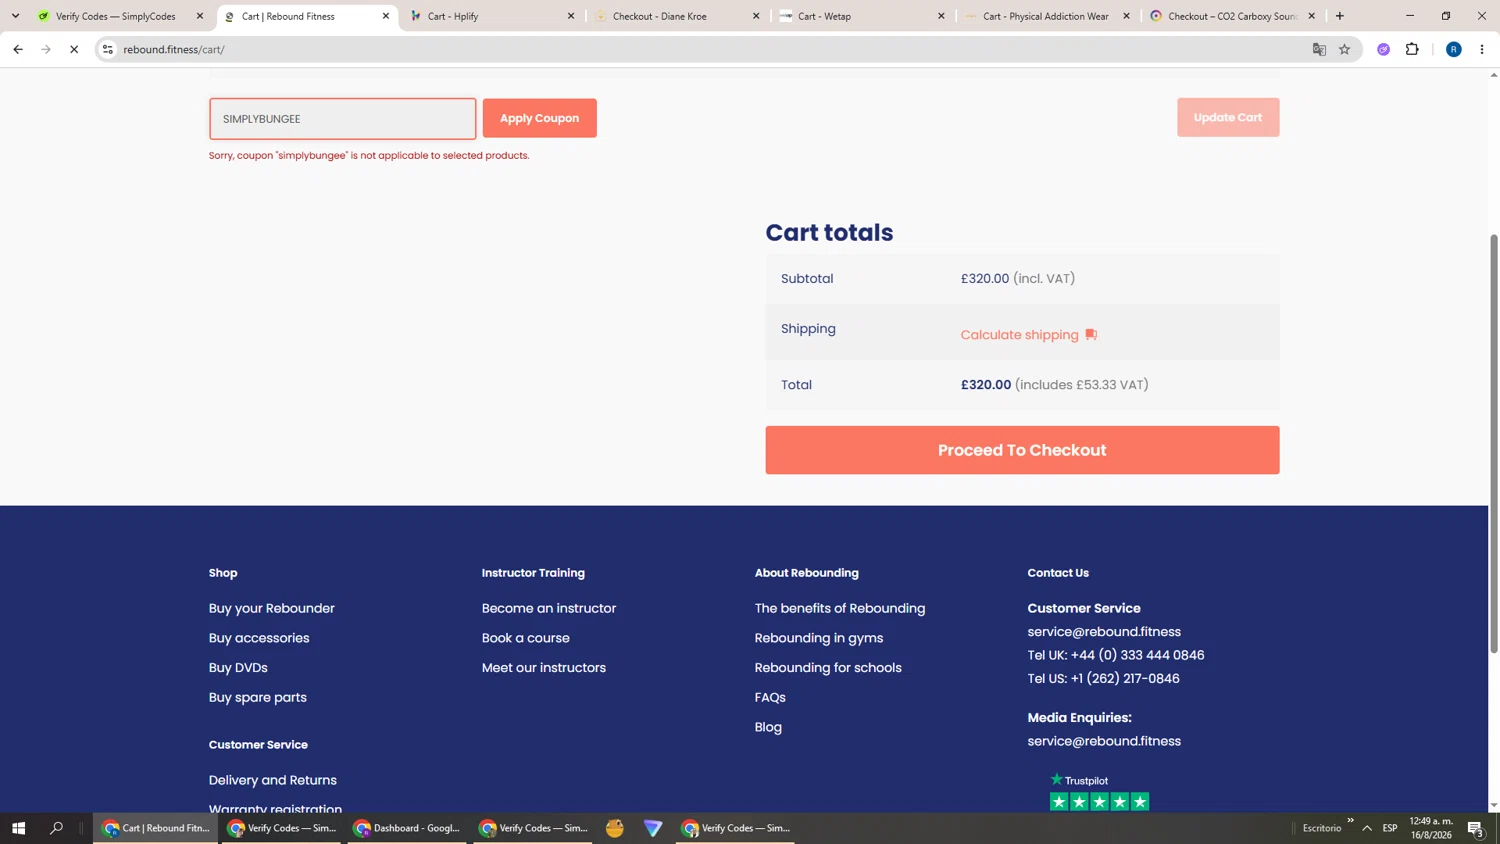The width and height of the screenshot is (1500, 844).
Task: Click the Update Cart button
Action: [x=1228, y=117]
